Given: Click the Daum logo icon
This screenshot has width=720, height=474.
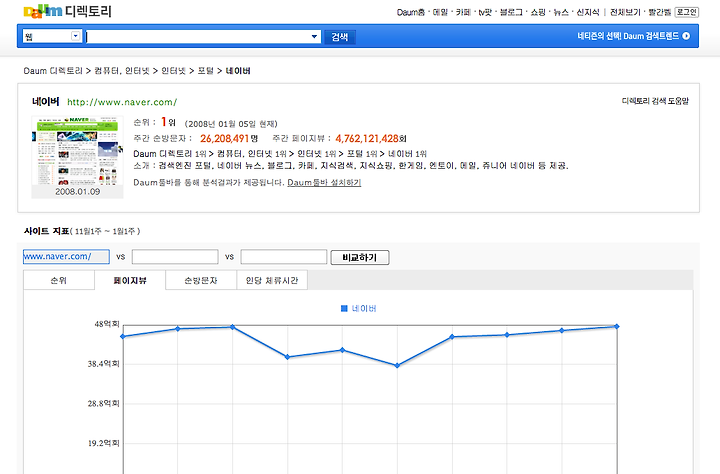Looking at the screenshot, I should click(42, 11).
